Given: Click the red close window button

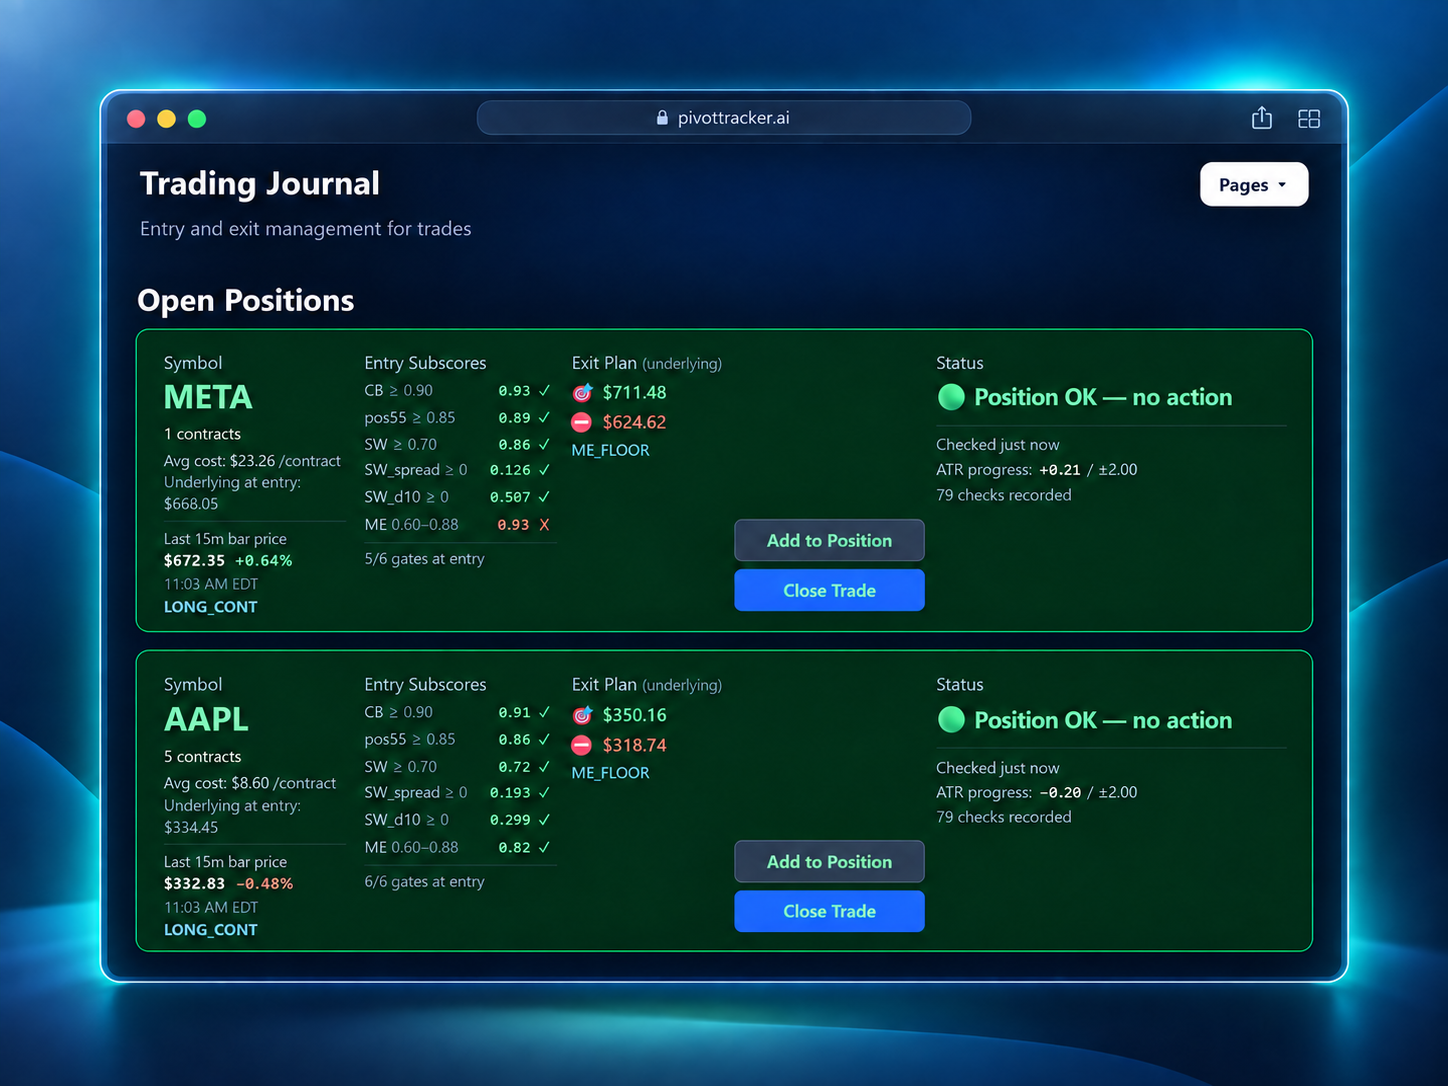Looking at the screenshot, I should point(136,119).
